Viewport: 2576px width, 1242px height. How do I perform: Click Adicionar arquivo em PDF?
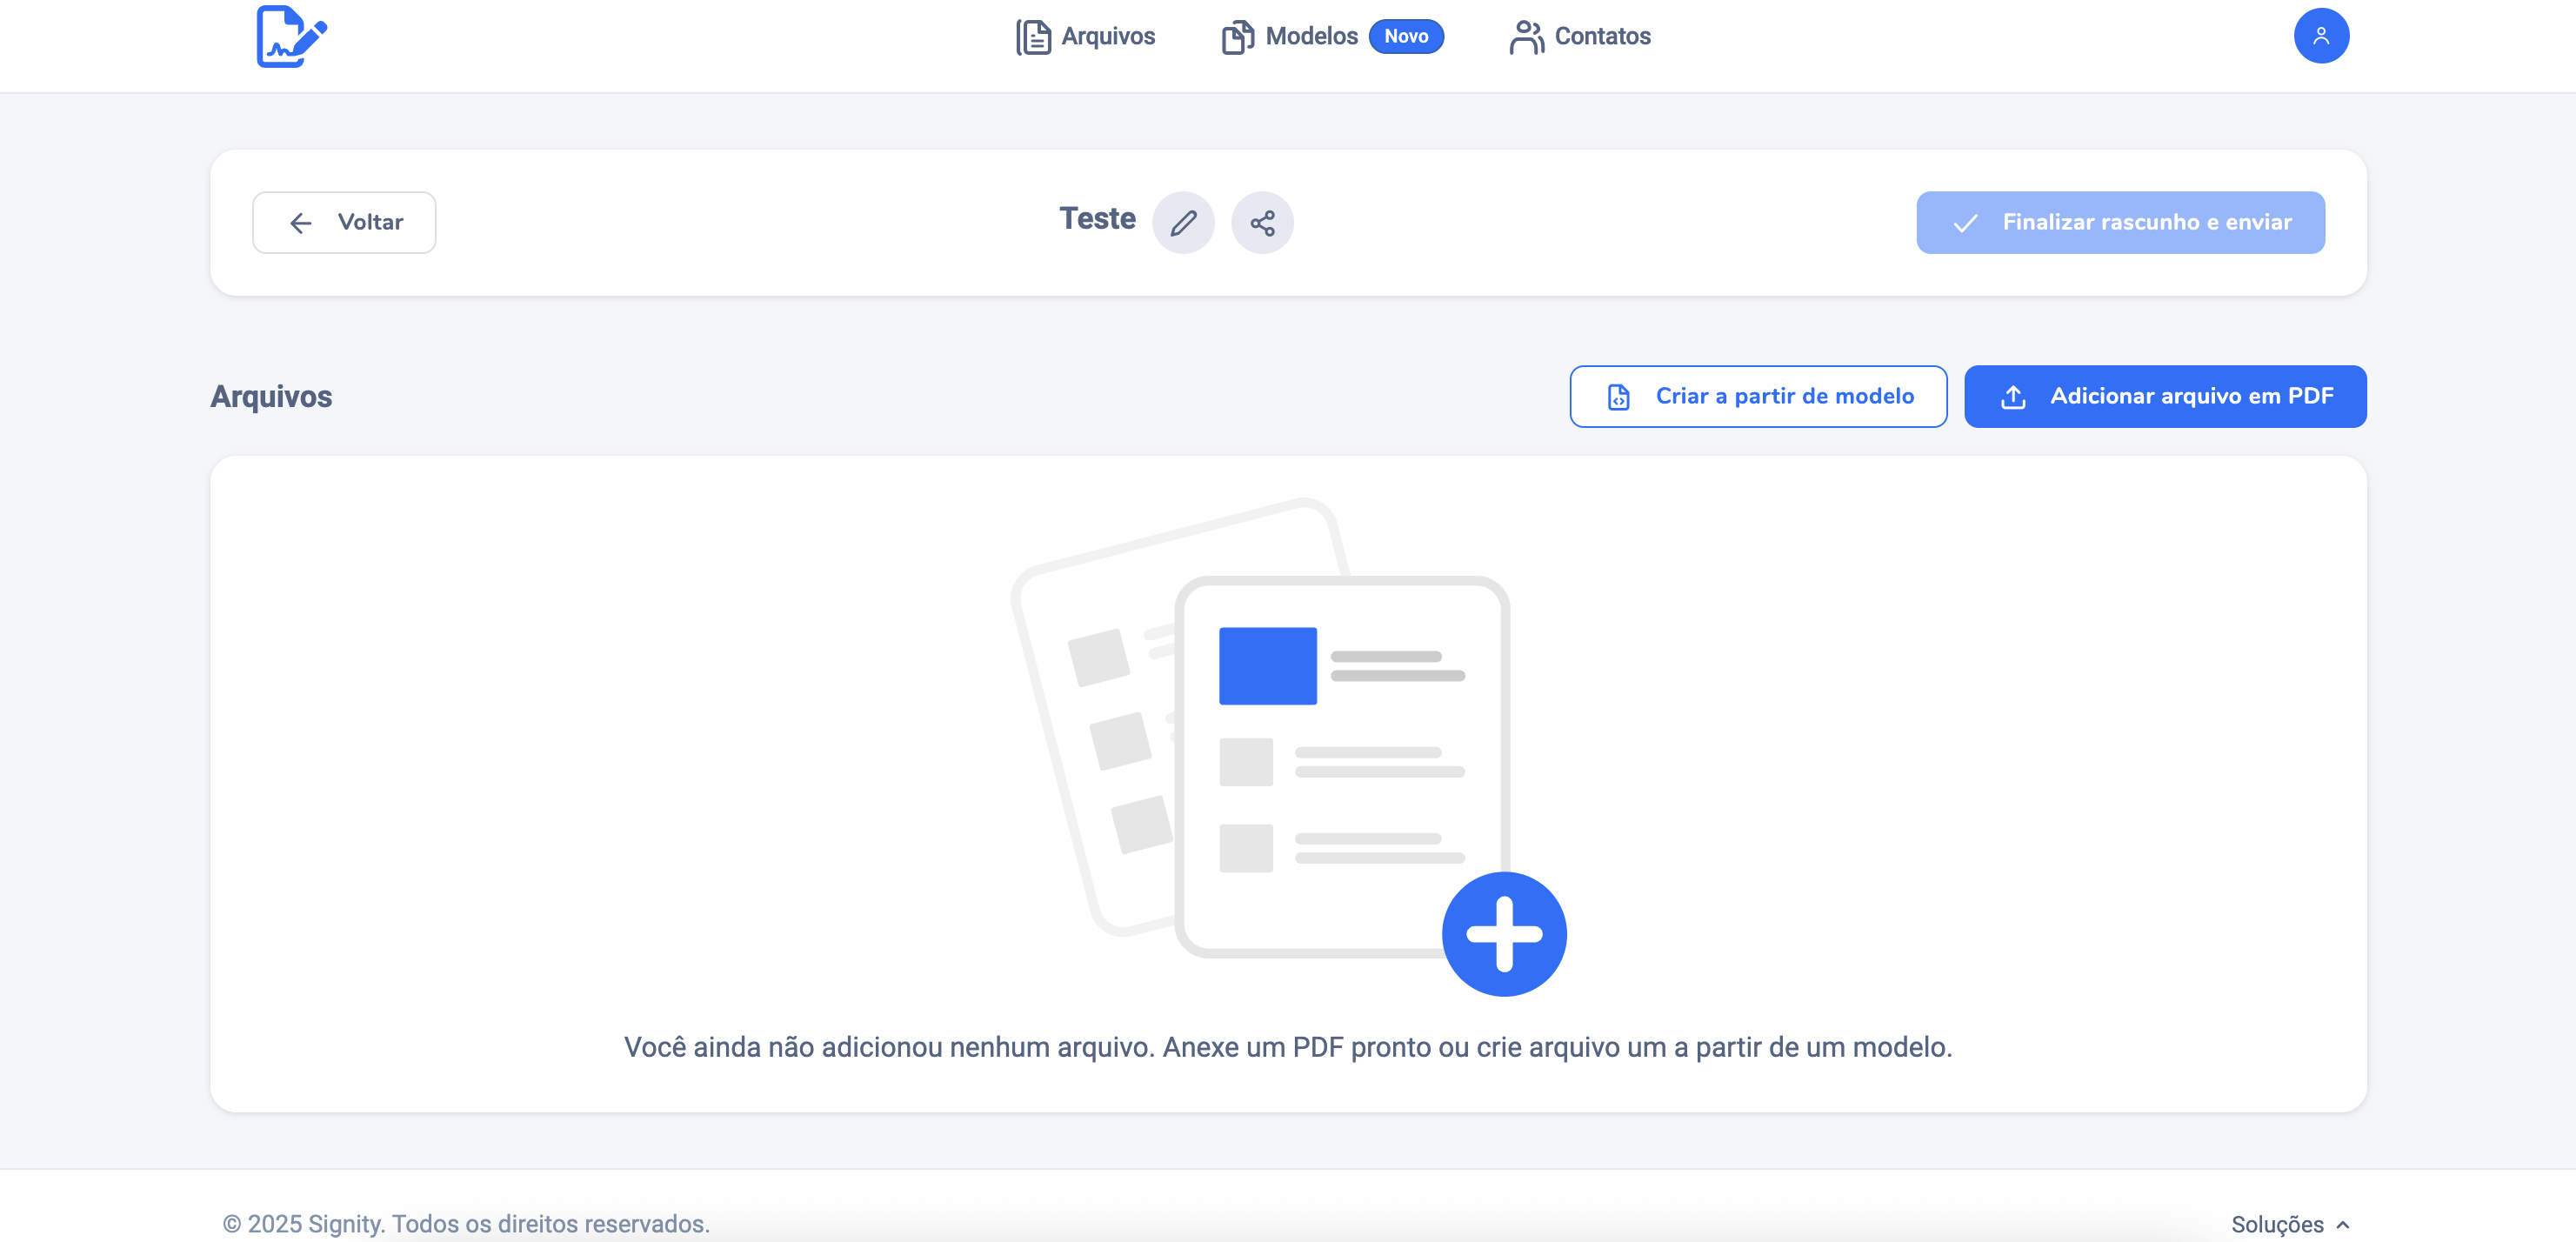2165,396
